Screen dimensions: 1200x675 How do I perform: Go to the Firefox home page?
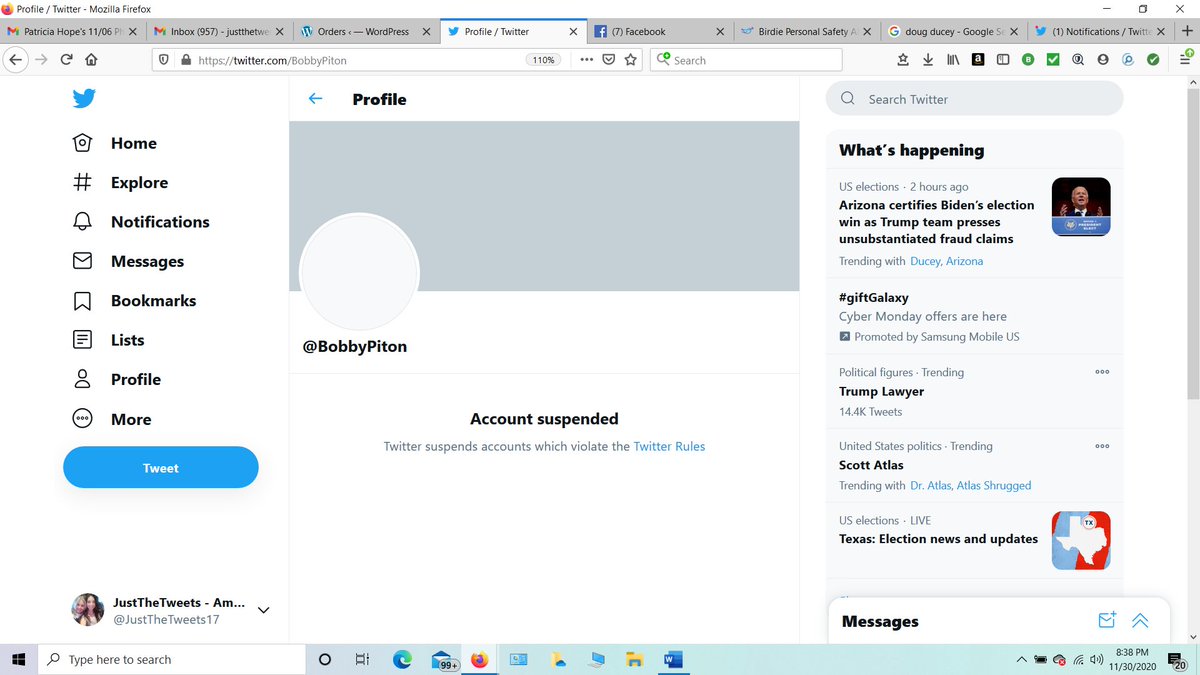coord(91,60)
